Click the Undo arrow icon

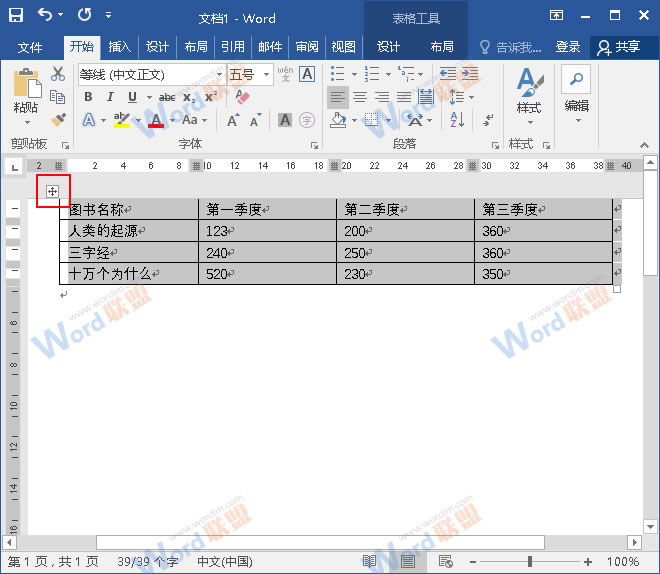(x=45, y=15)
